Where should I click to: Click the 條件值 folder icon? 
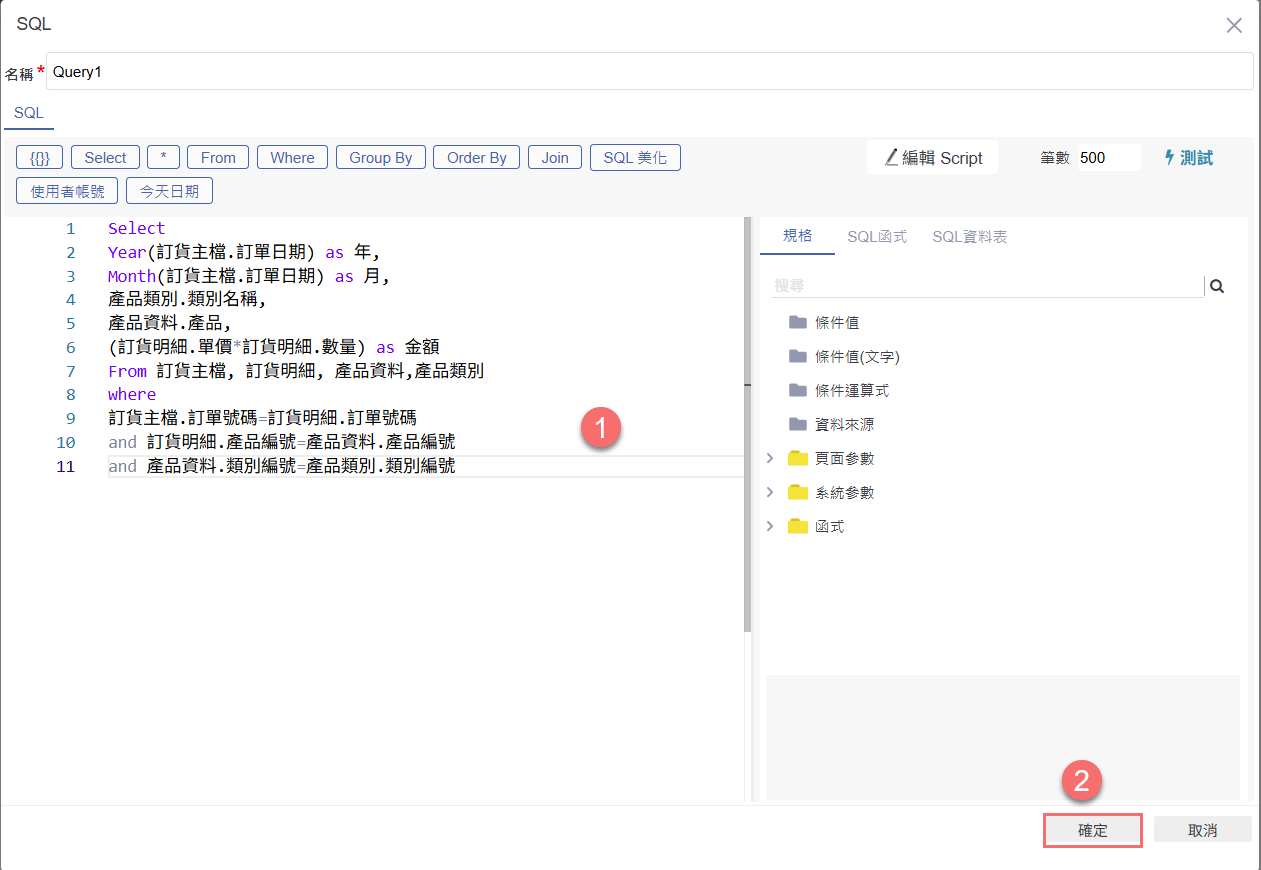tap(797, 322)
